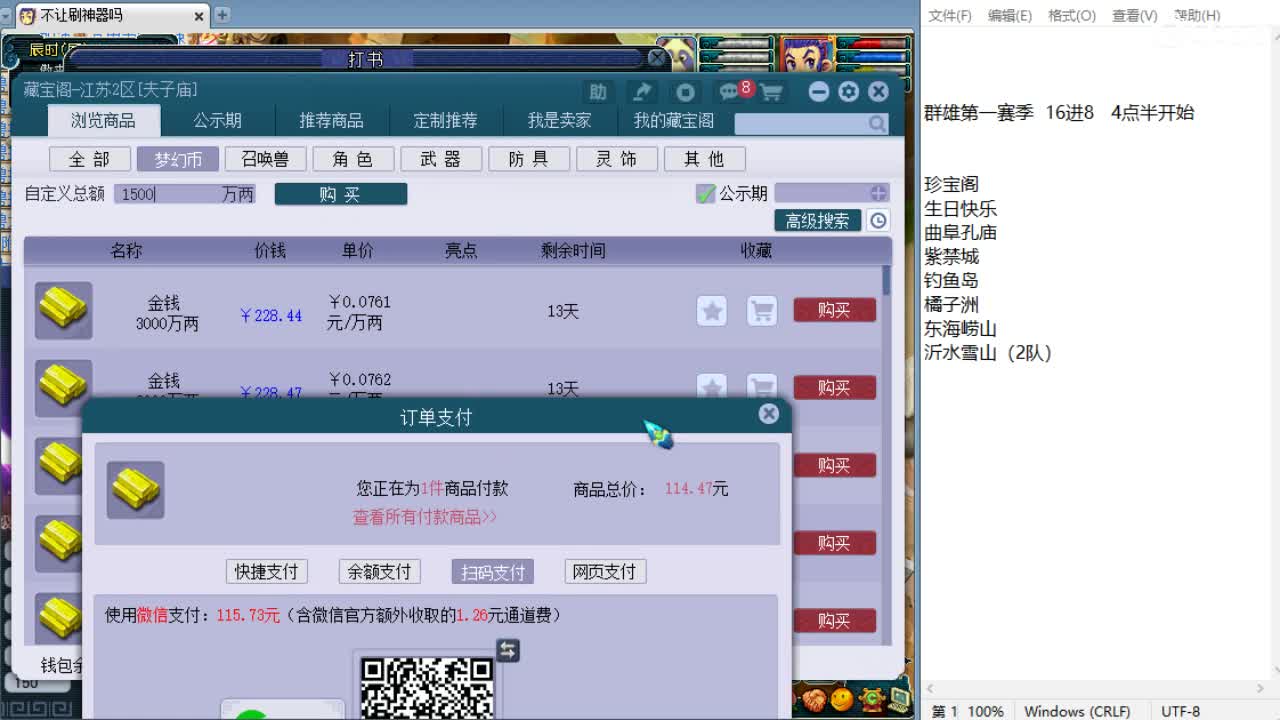Open 高级搜索 advanced search options
This screenshot has width=1280, height=720.
click(x=818, y=221)
